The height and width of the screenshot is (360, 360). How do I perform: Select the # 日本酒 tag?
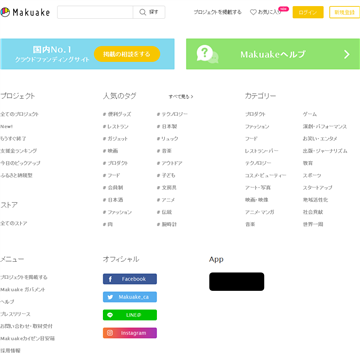[113, 200]
